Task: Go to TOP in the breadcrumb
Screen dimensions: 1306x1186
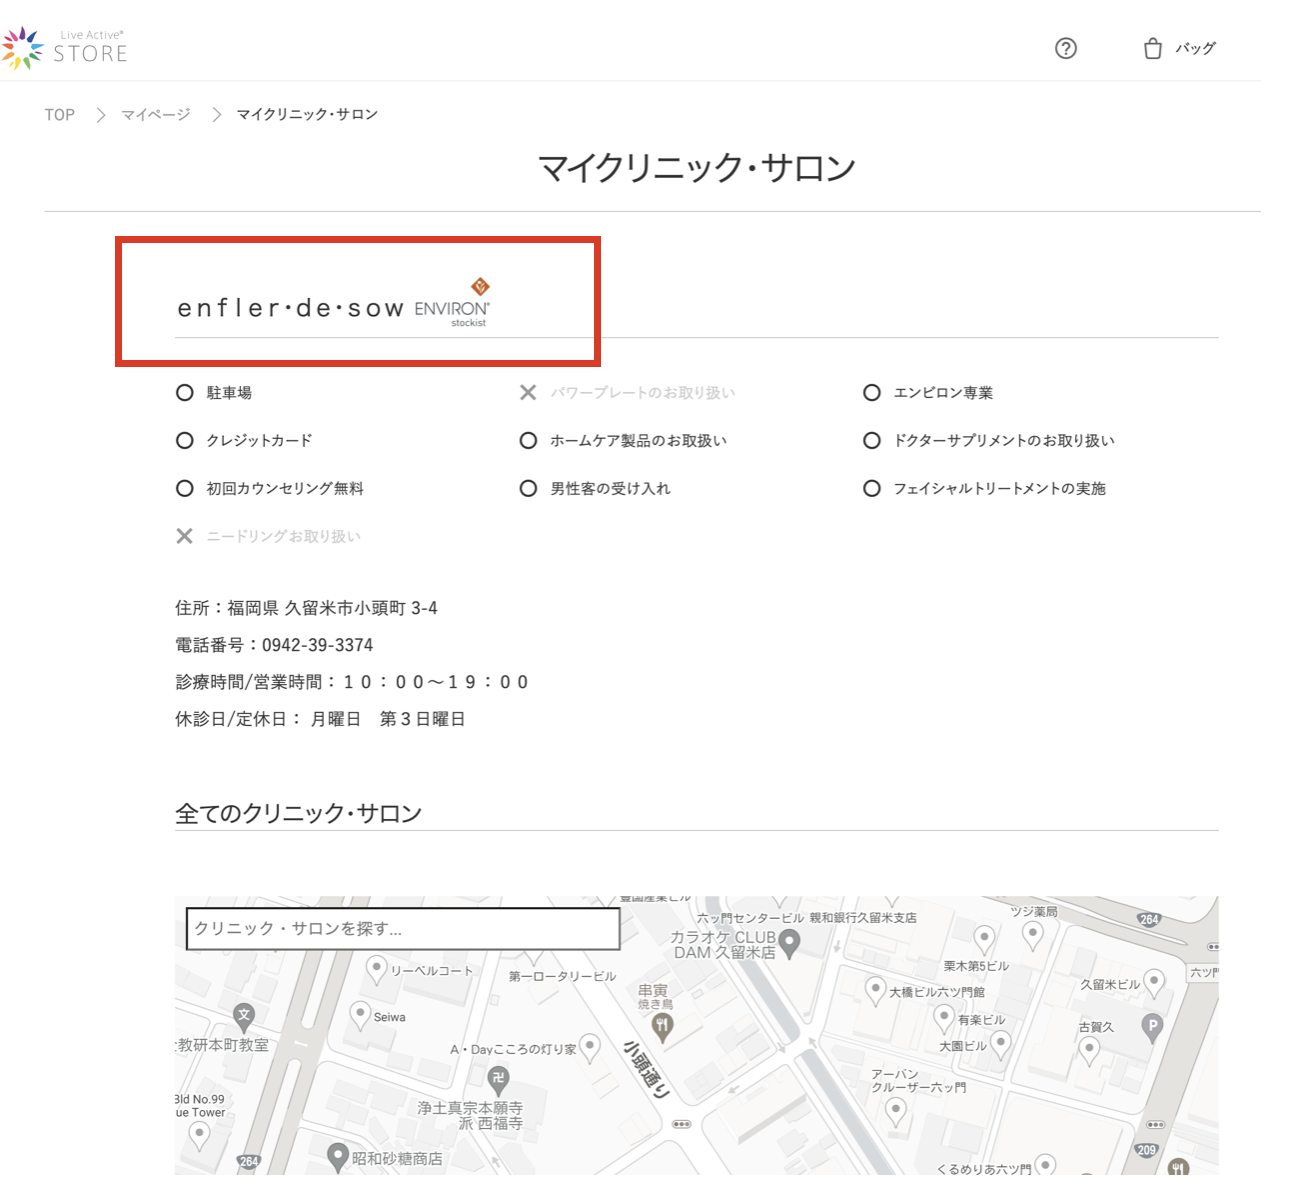Action: 59,115
